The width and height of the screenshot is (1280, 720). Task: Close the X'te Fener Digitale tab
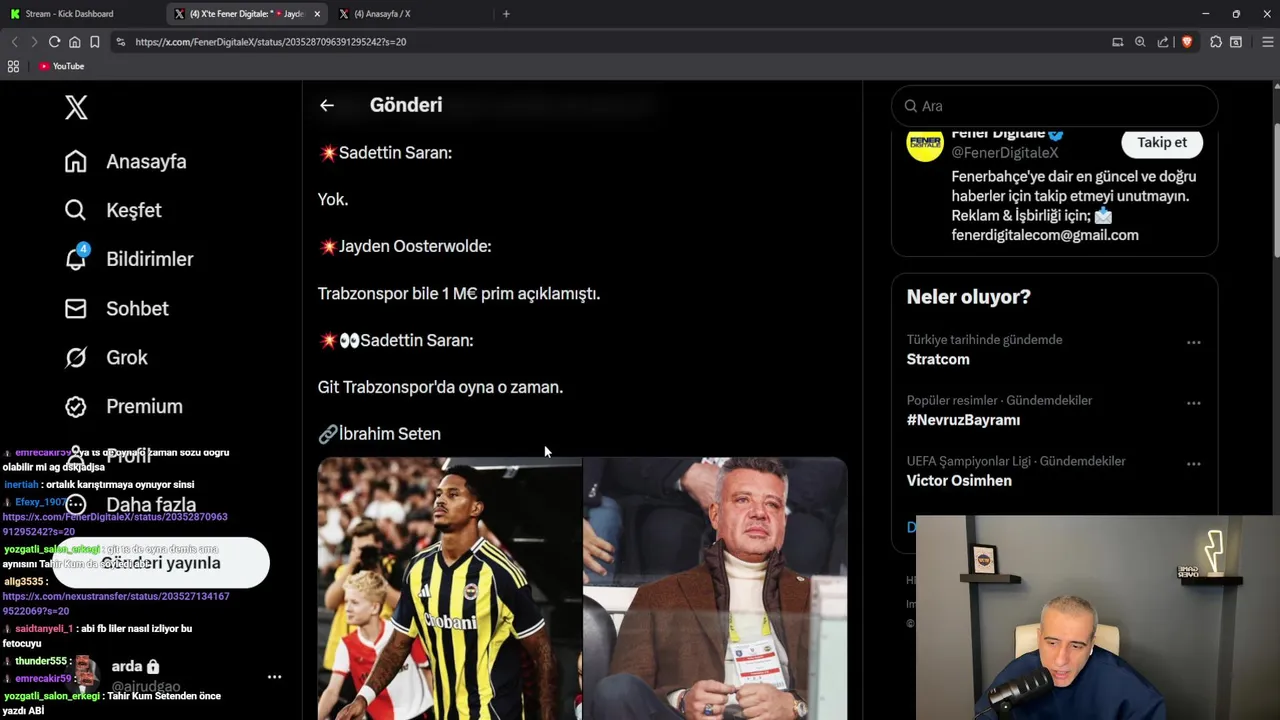pyautogui.click(x=318, y=14)
